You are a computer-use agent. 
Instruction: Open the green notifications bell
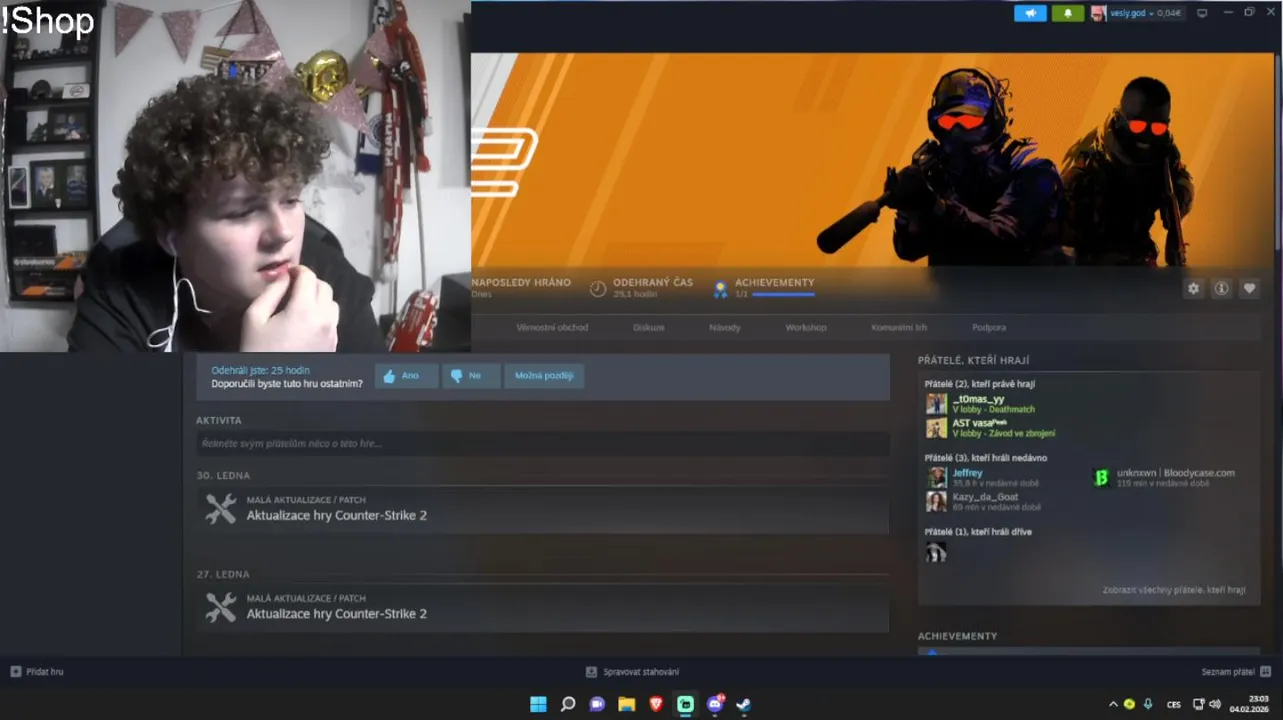[x=1068, y=13]
